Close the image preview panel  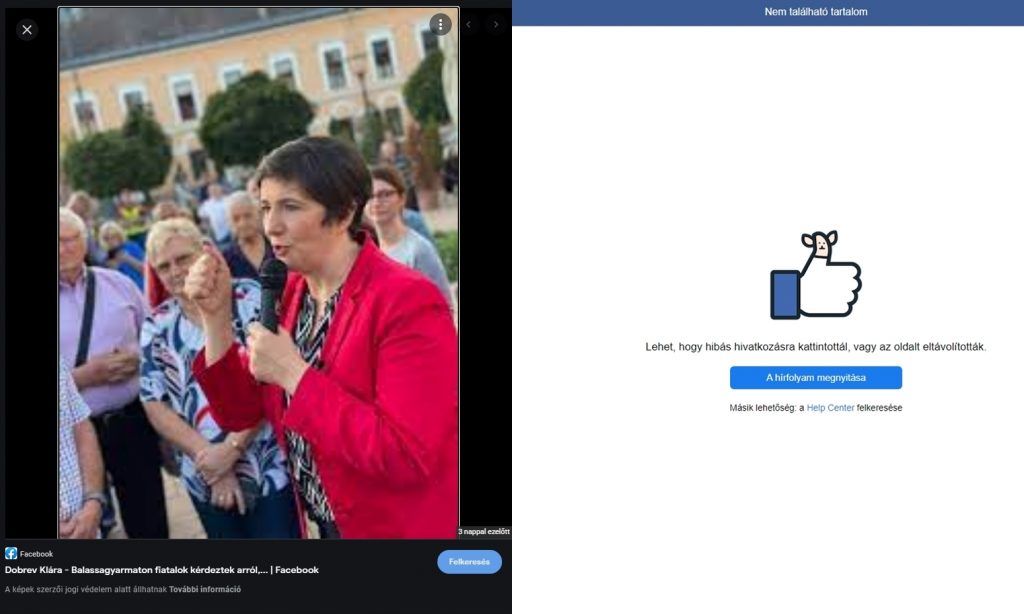(x=27, y=29)
